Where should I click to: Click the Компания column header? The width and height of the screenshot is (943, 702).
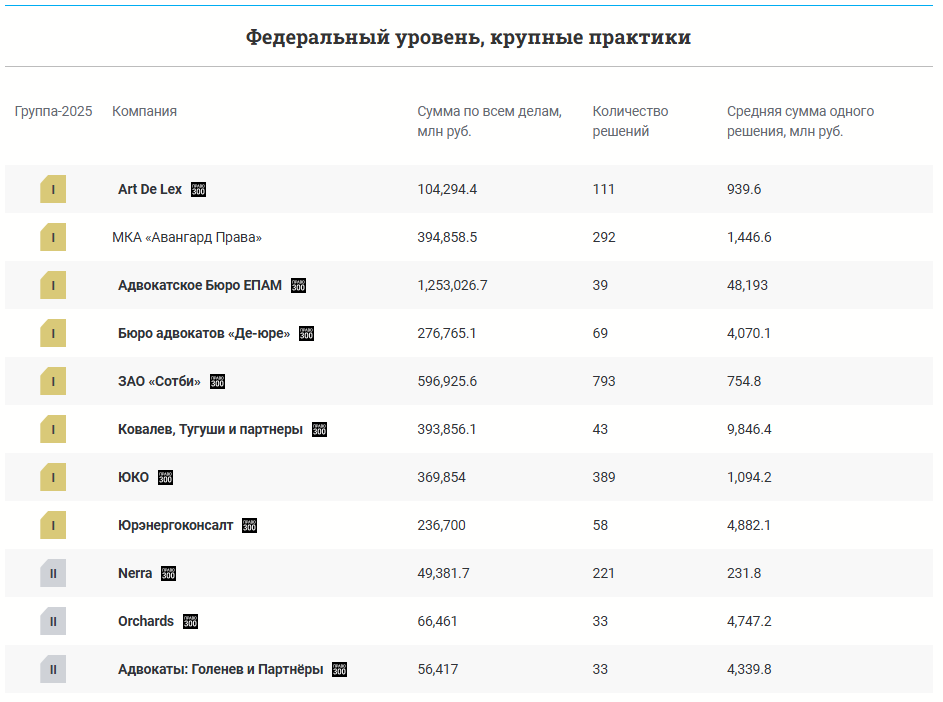[x=144, y=111]
